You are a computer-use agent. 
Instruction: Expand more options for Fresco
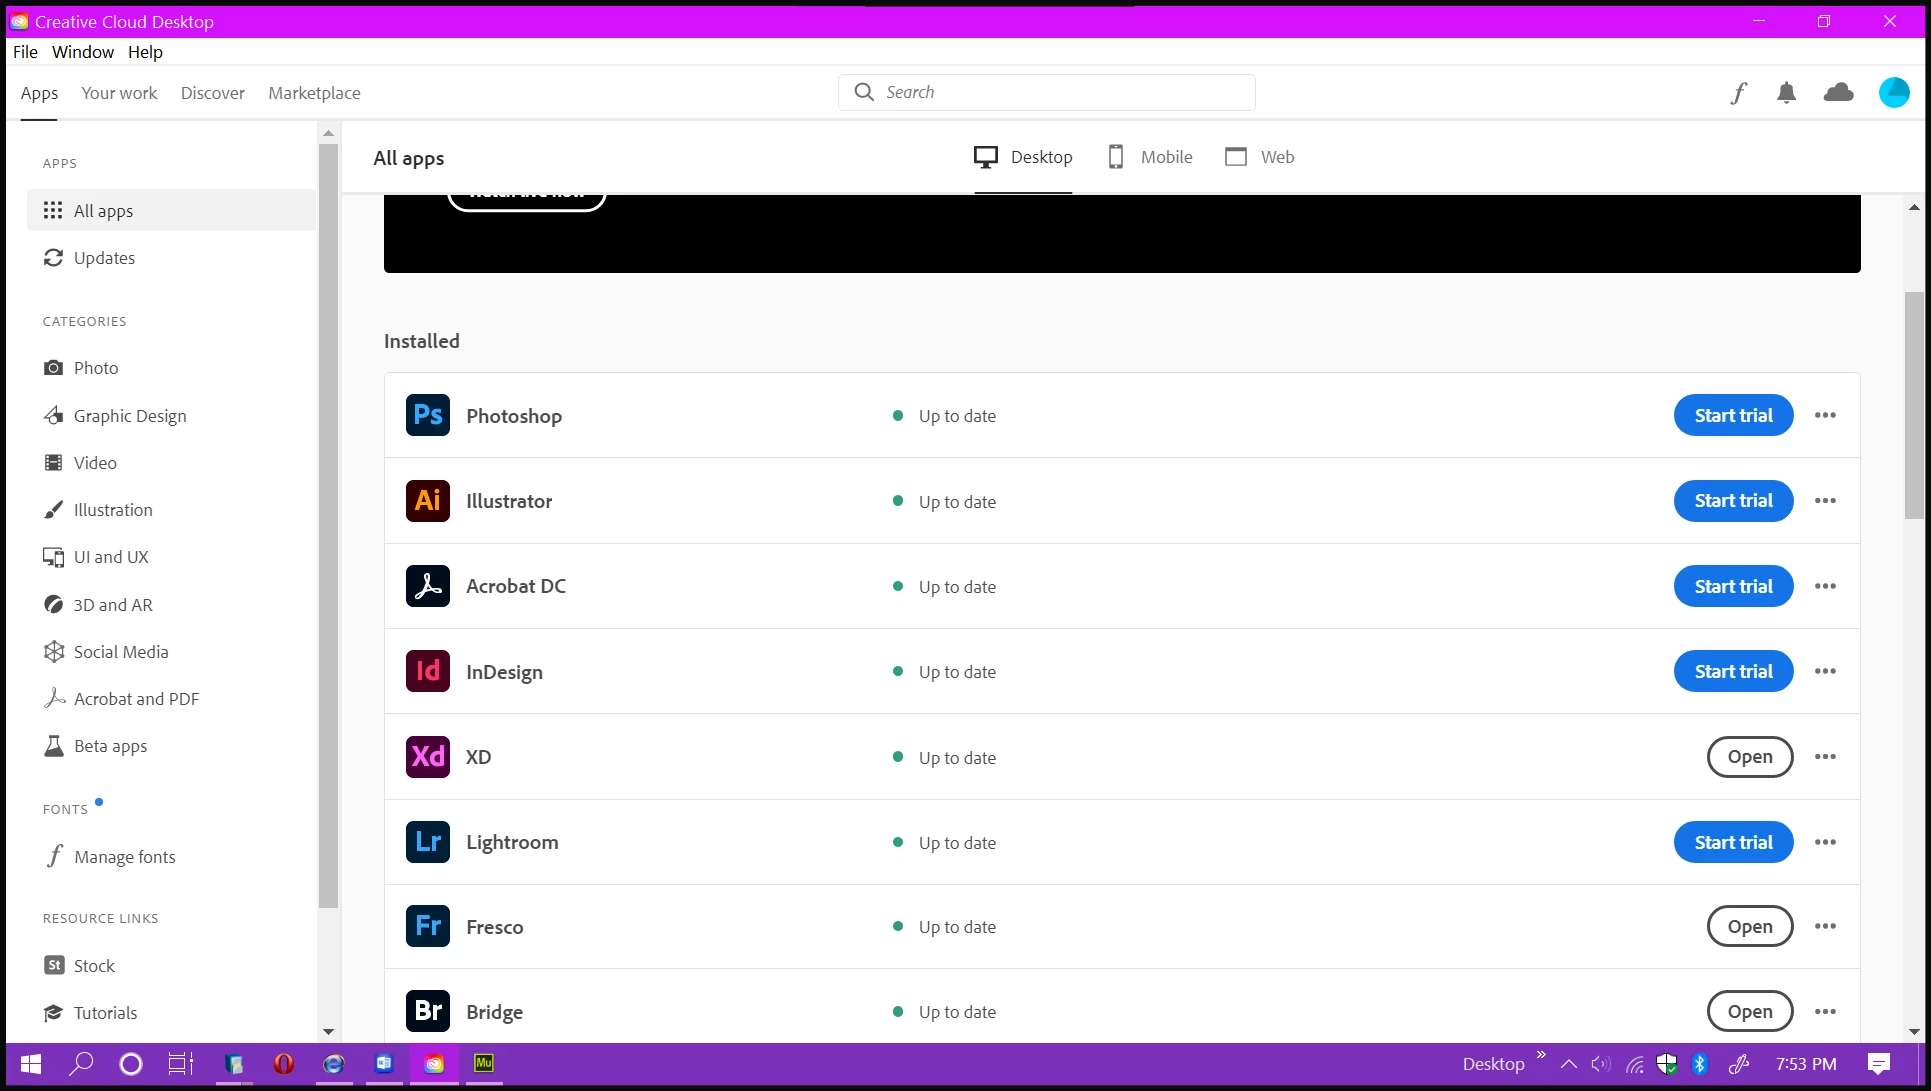[x=1825, y=926]
